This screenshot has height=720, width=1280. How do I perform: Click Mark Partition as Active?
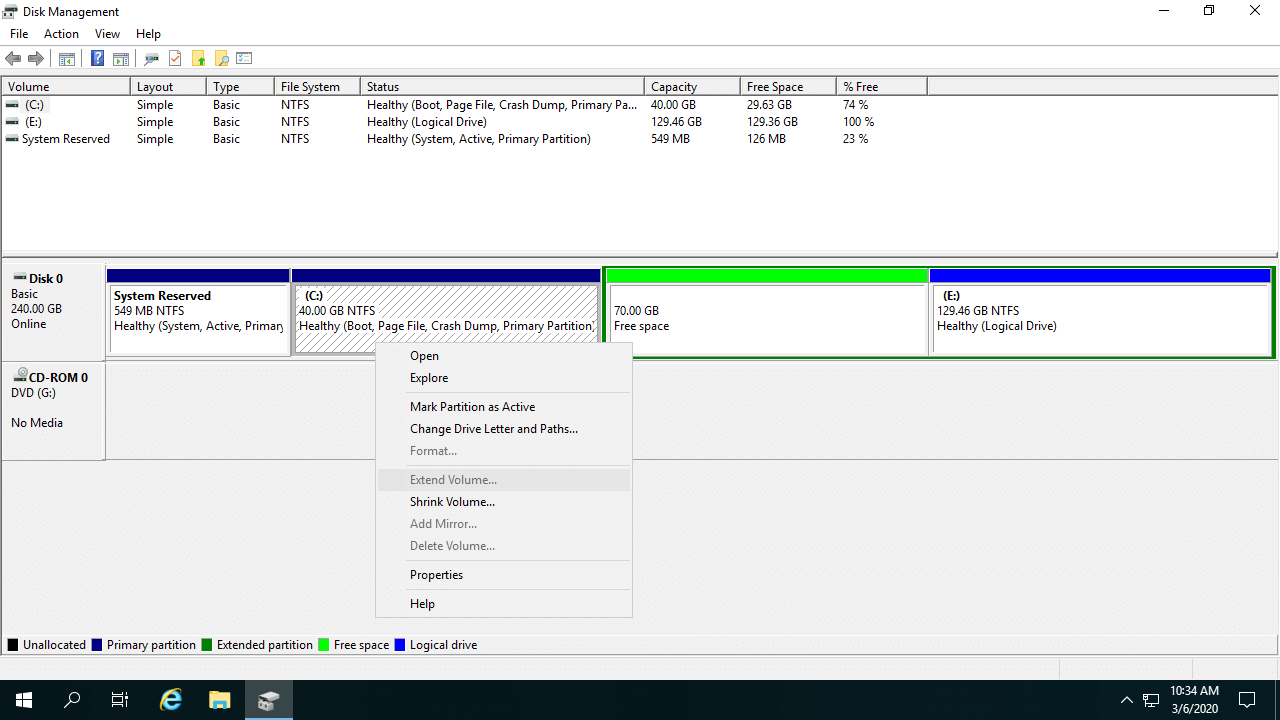tap(472, 406)
